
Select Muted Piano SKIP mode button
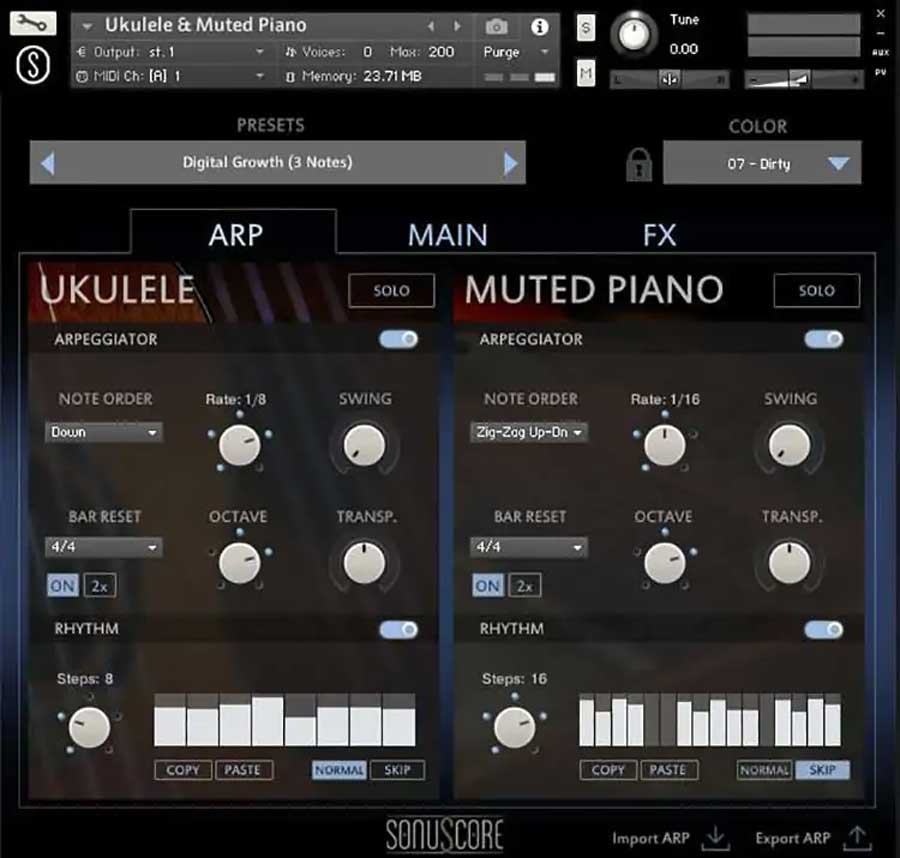click(x=823, y=770)
